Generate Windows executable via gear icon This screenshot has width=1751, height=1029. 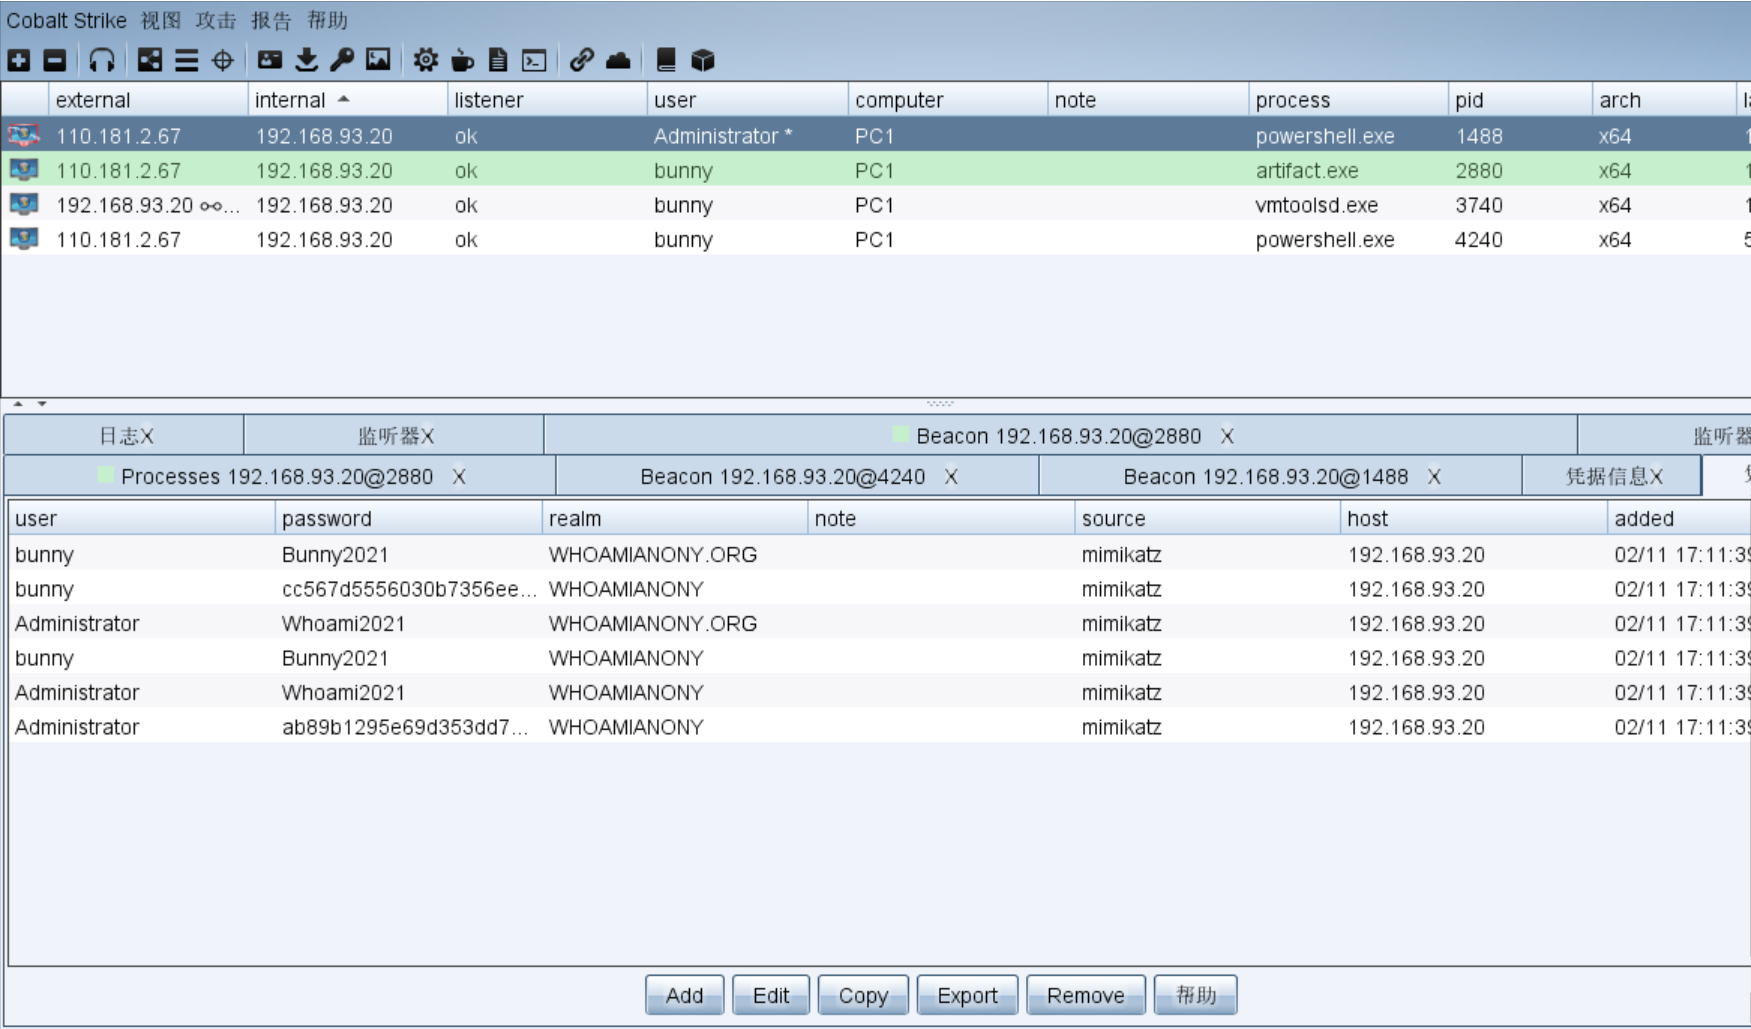(426, 60)
